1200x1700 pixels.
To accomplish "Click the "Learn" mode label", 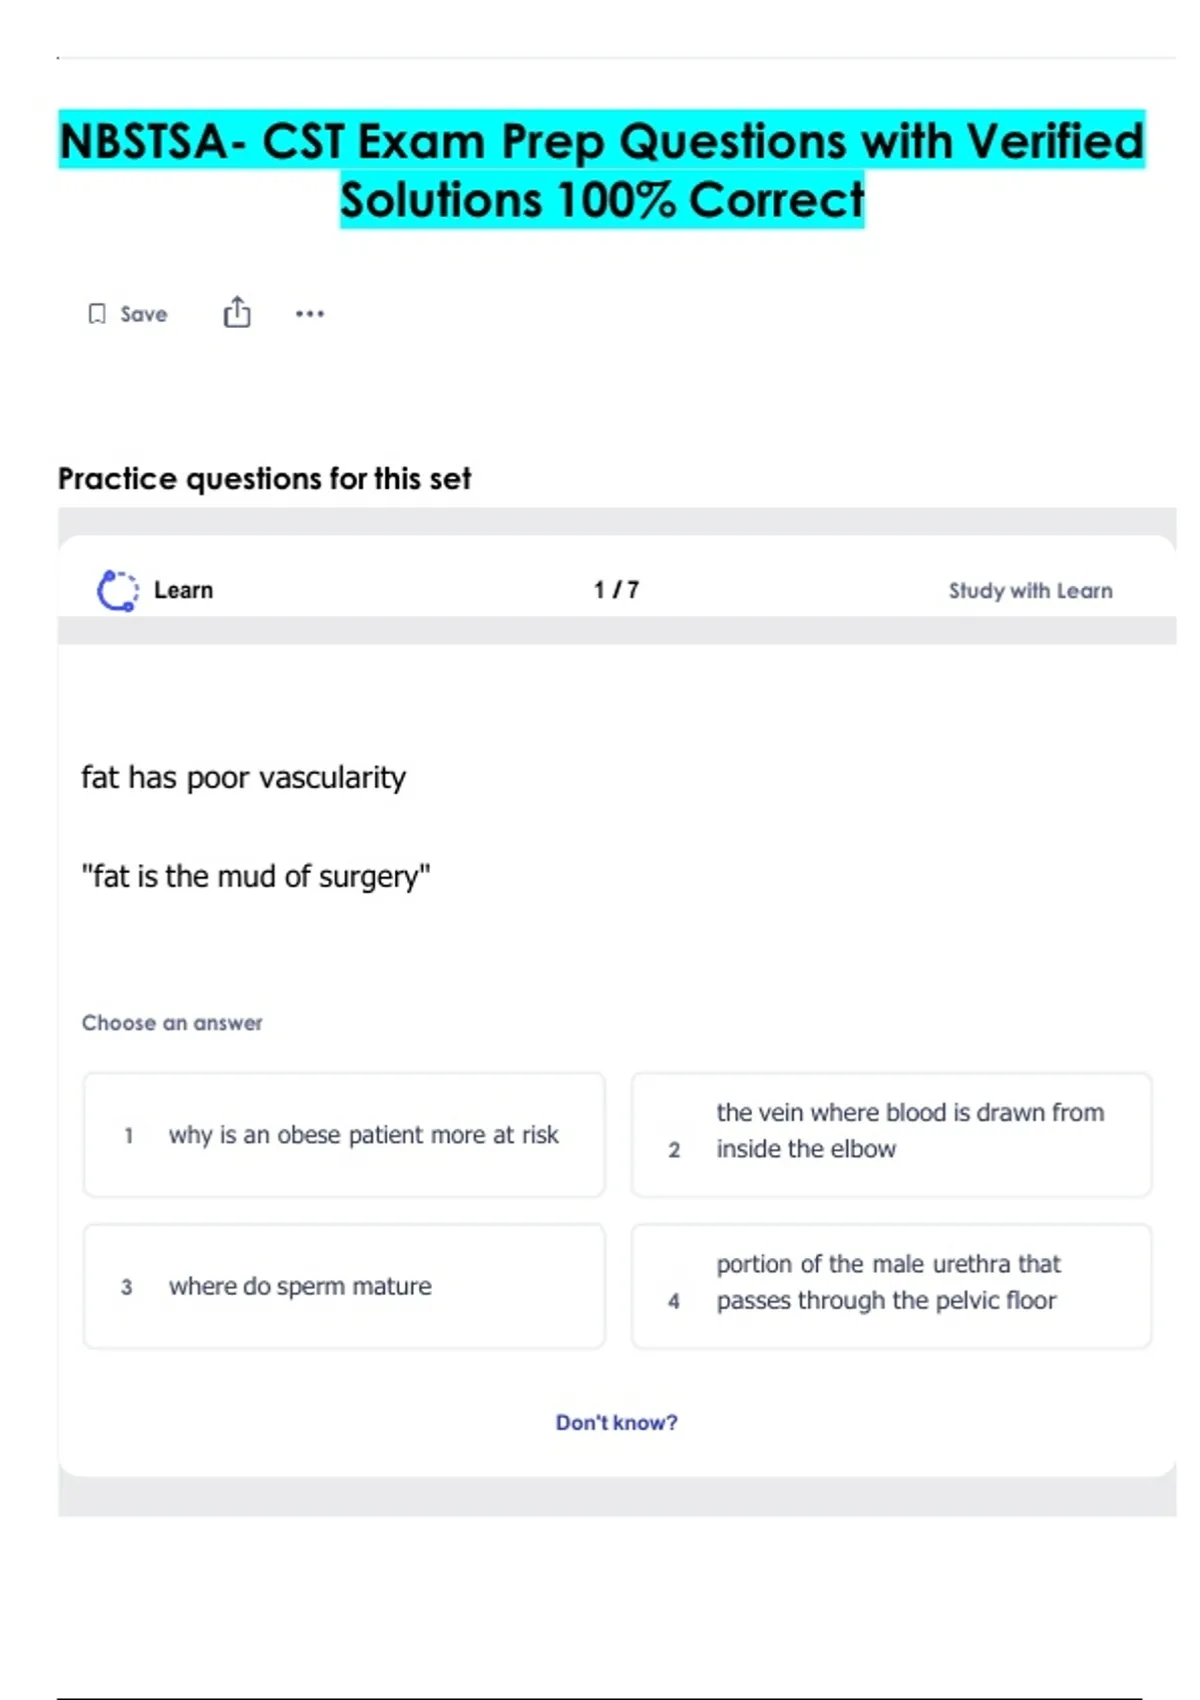I will coord(183,590).
